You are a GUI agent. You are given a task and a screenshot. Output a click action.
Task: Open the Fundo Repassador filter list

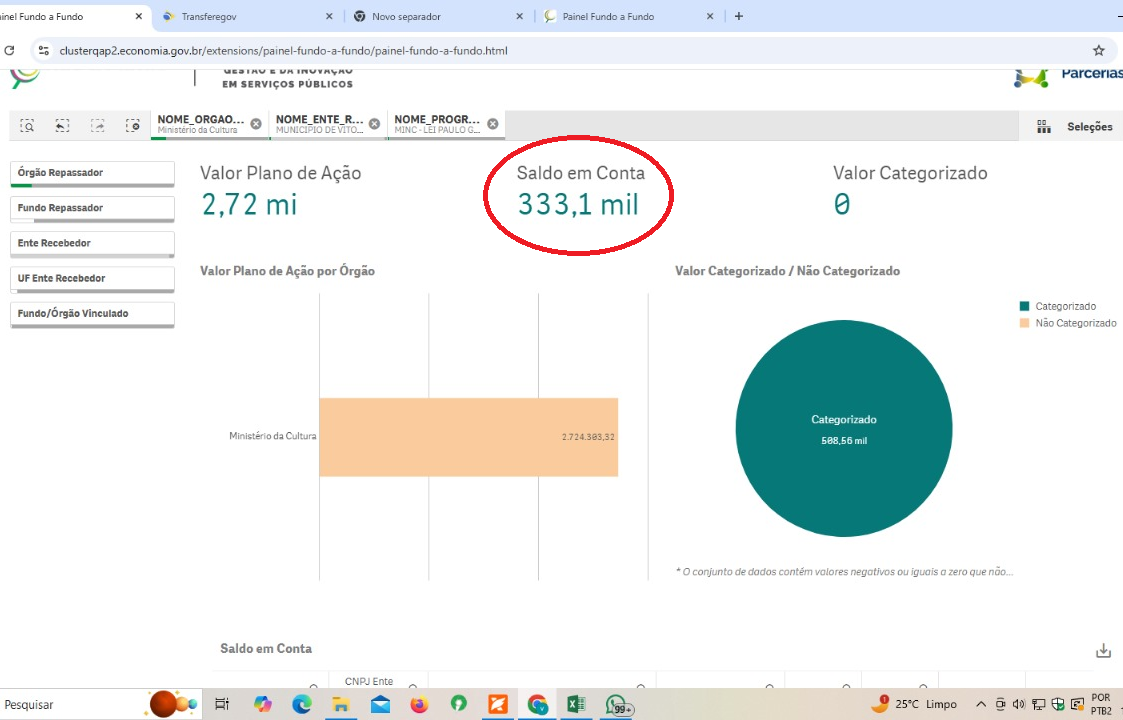tap(92, 208)
